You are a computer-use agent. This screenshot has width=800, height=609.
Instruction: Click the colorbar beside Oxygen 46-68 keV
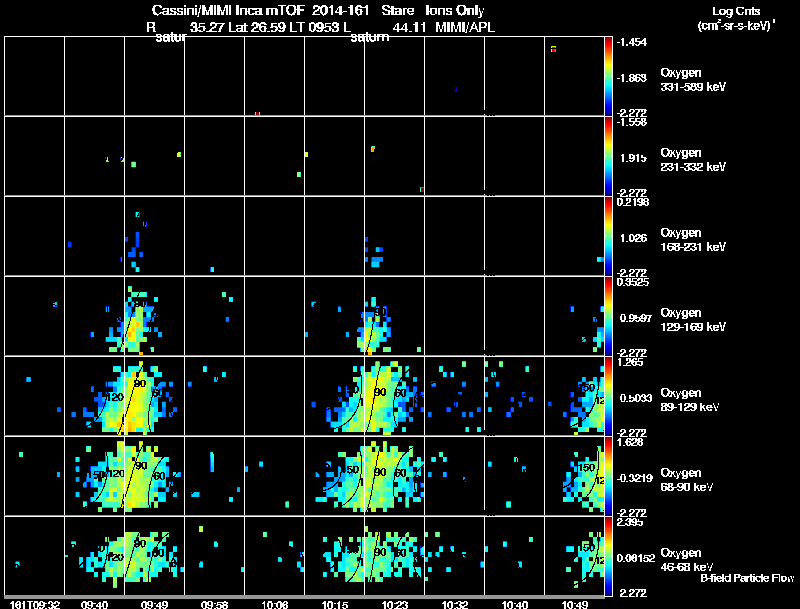pyautogui.click(x=608, y=556)
